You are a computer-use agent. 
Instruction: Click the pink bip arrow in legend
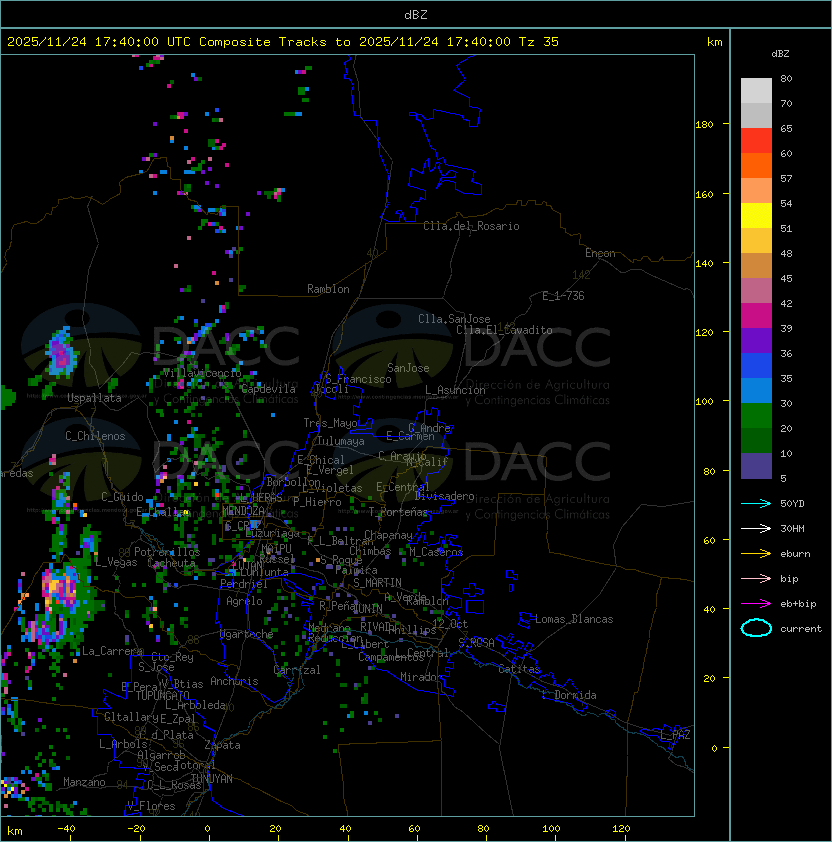tap(756, 578)
